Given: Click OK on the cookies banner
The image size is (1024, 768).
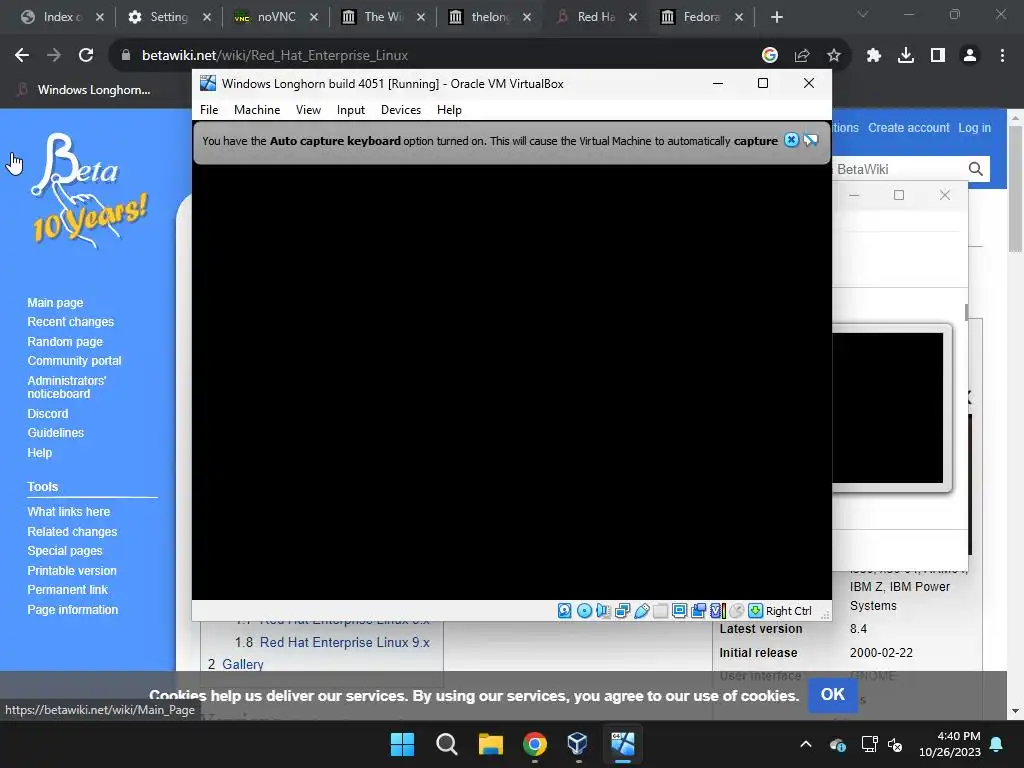Looking at the screenshot, I should click(833, 694).
